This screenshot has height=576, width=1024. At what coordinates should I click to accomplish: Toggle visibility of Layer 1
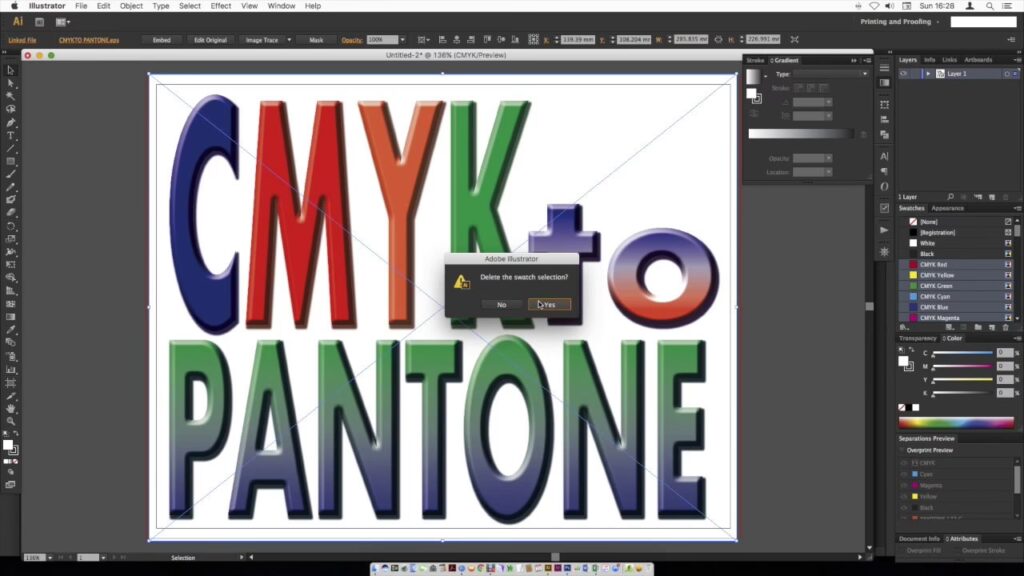click(904, 74)
